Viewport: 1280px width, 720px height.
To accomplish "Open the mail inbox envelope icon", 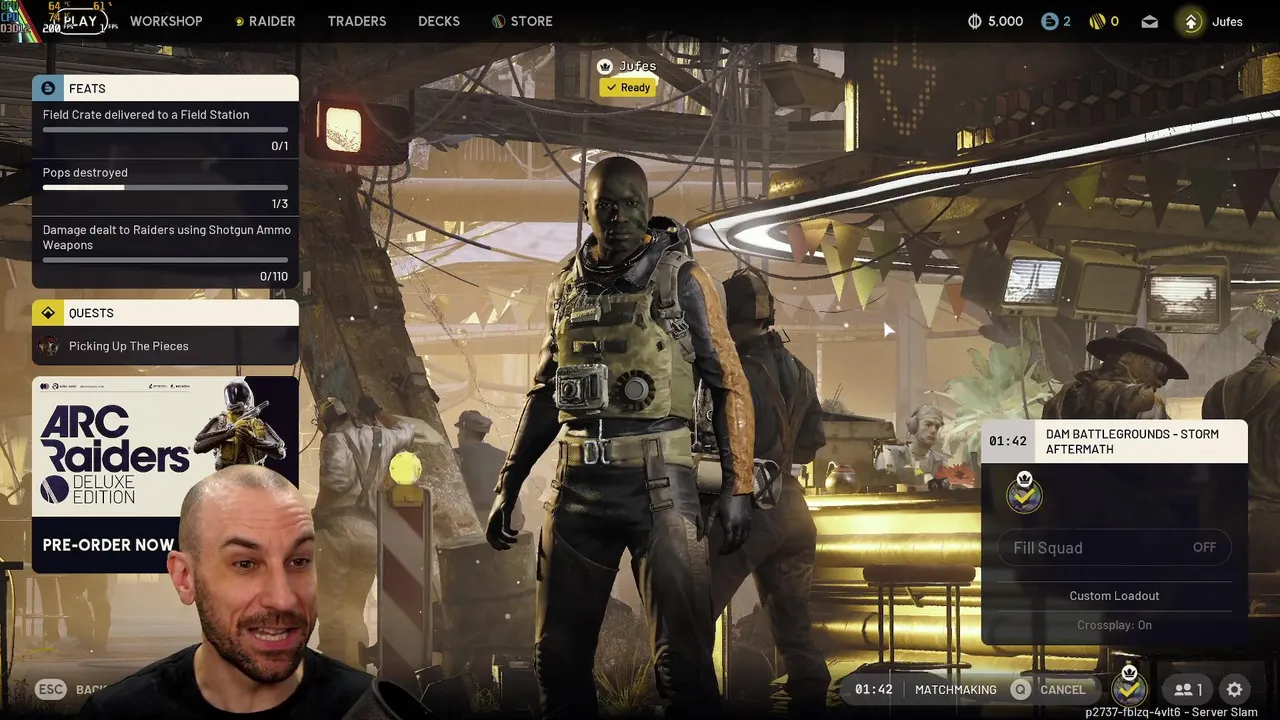I will pos(1150,21).
